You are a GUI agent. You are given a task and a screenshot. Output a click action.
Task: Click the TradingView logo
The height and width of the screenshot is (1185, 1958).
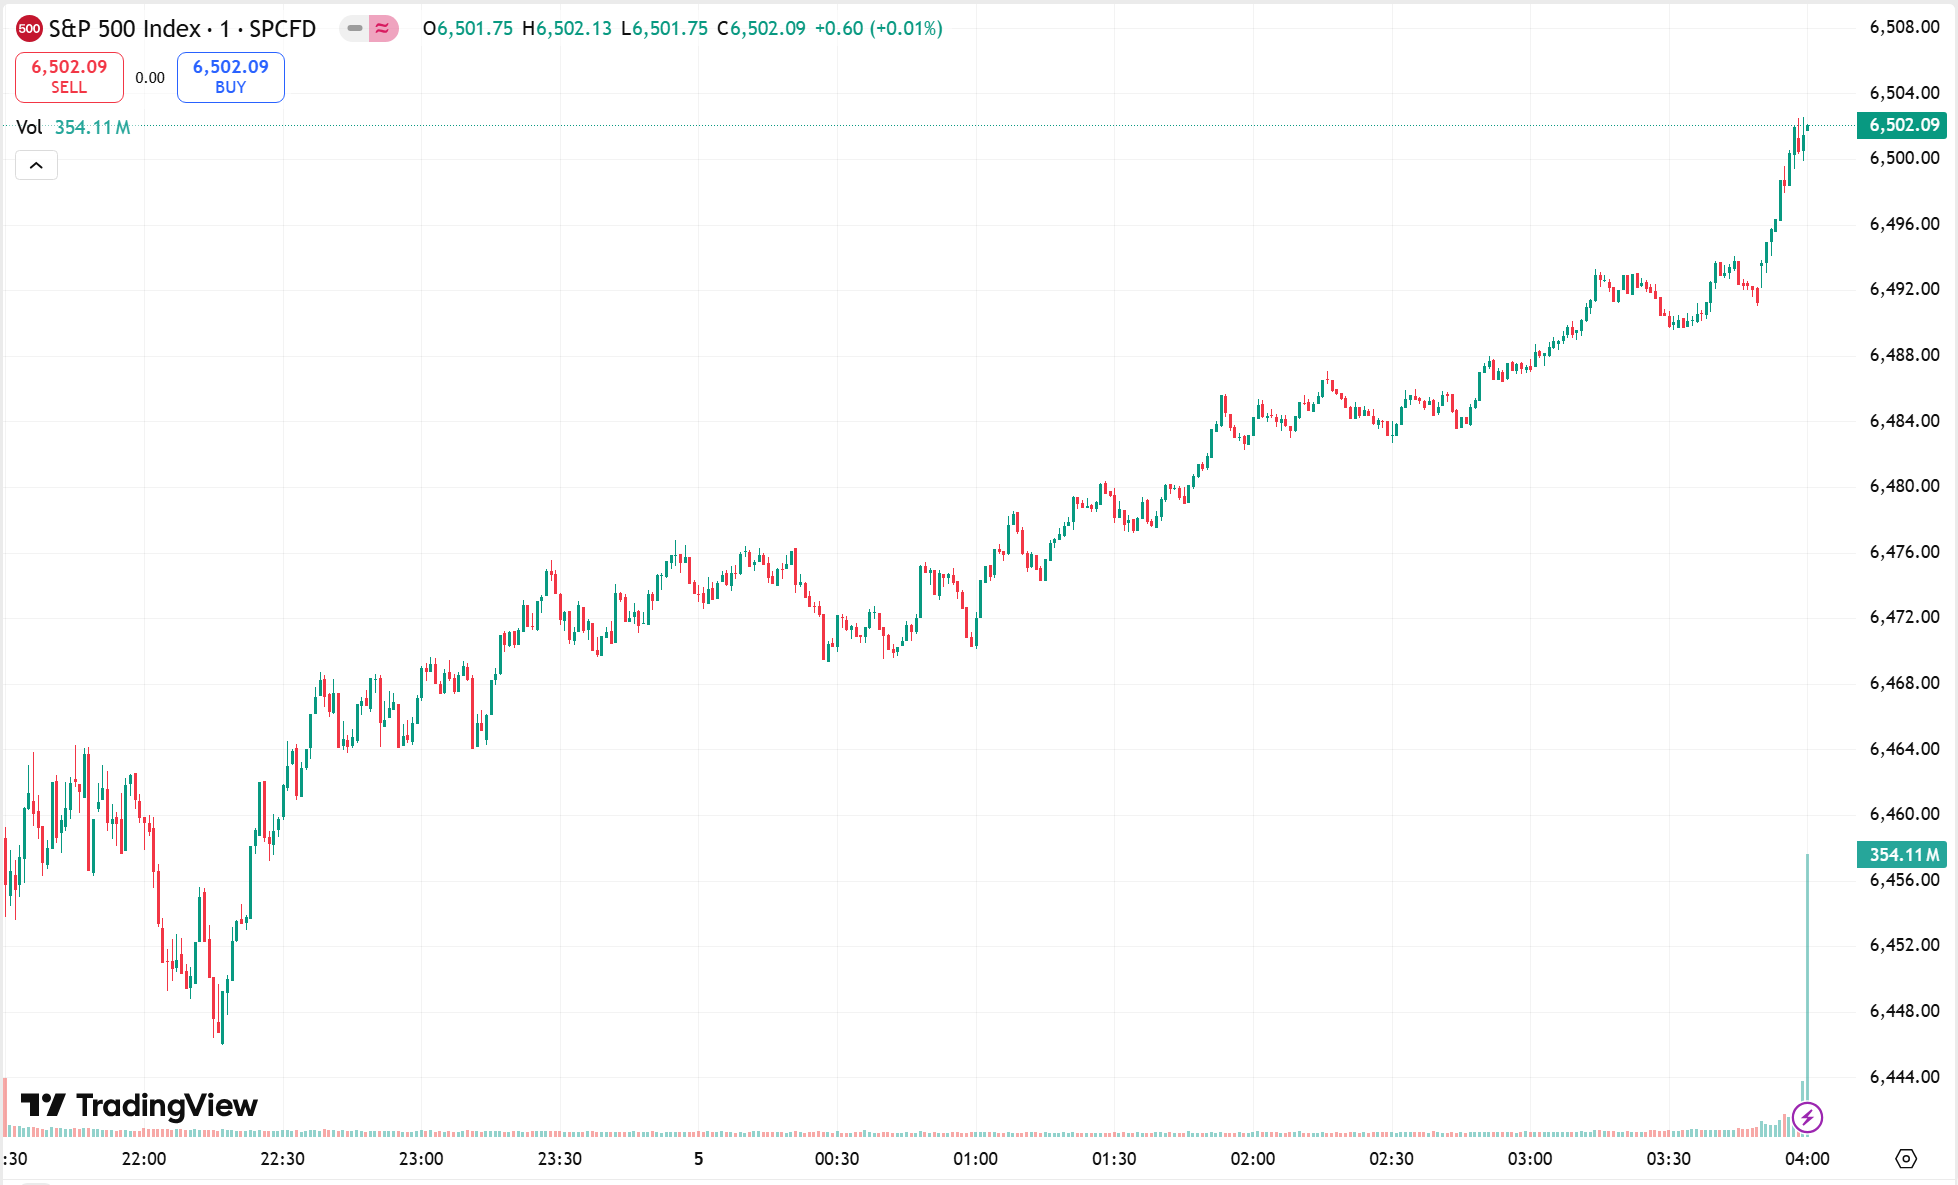[140, 1105]
